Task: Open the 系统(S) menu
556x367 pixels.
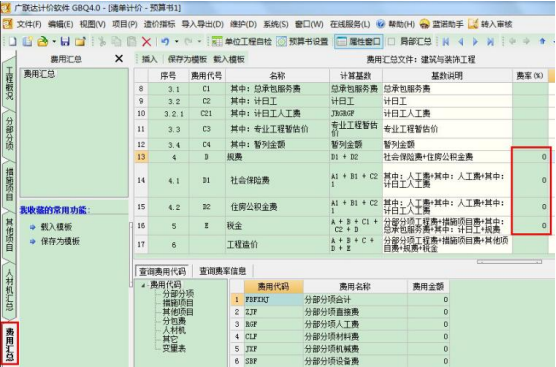Action: pyautogui.click(x=276, y=24)
